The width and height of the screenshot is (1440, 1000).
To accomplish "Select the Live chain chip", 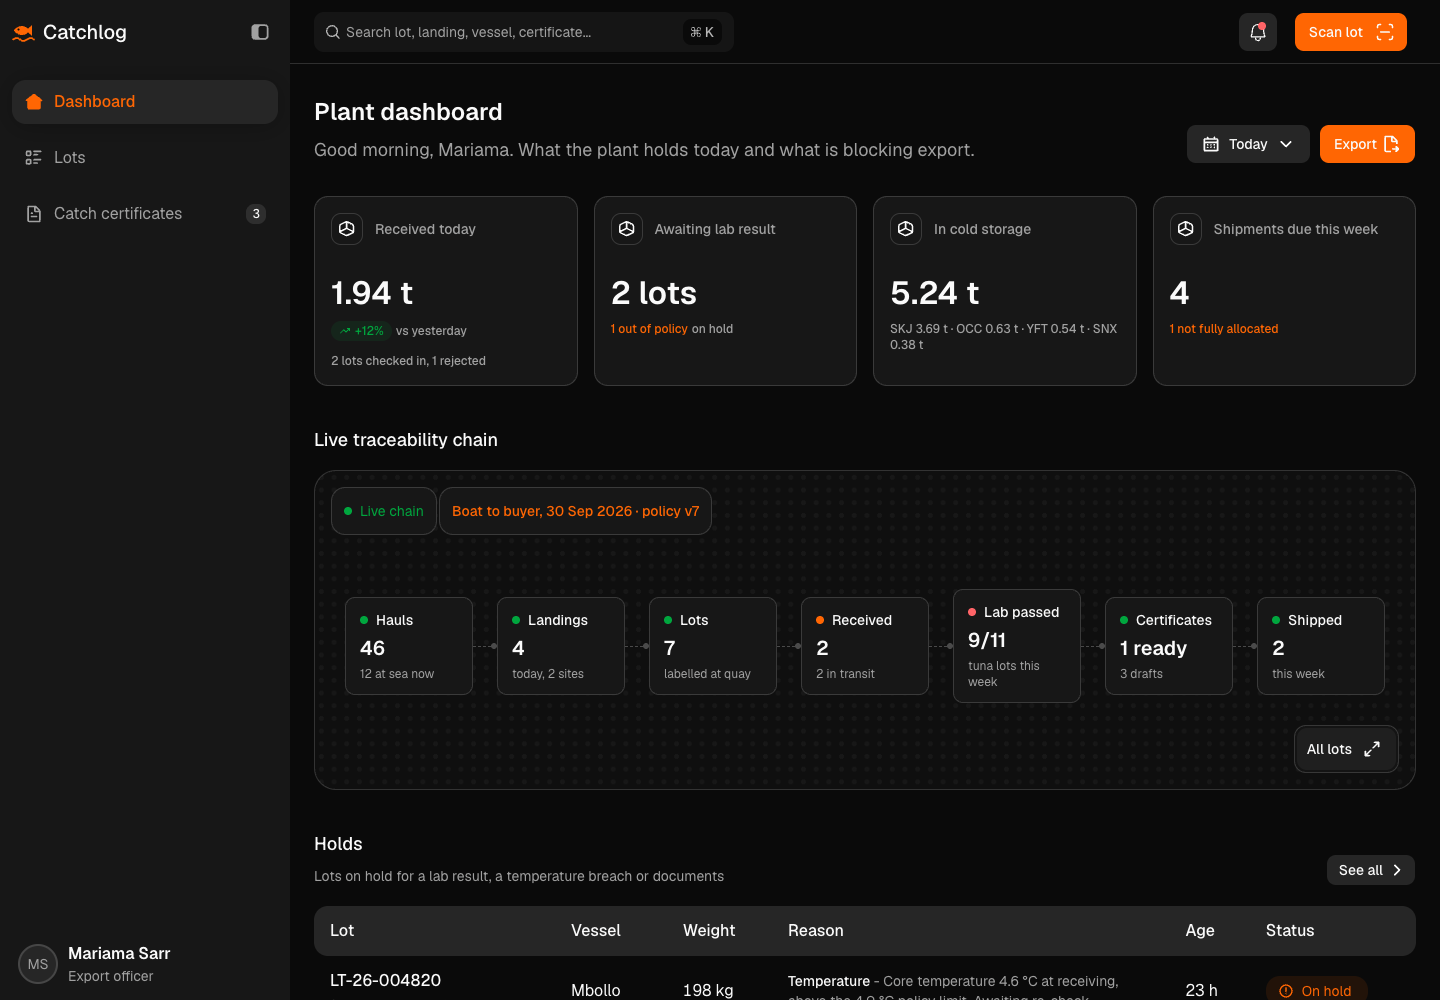I will pyautogui.click(x=384, y=511).
